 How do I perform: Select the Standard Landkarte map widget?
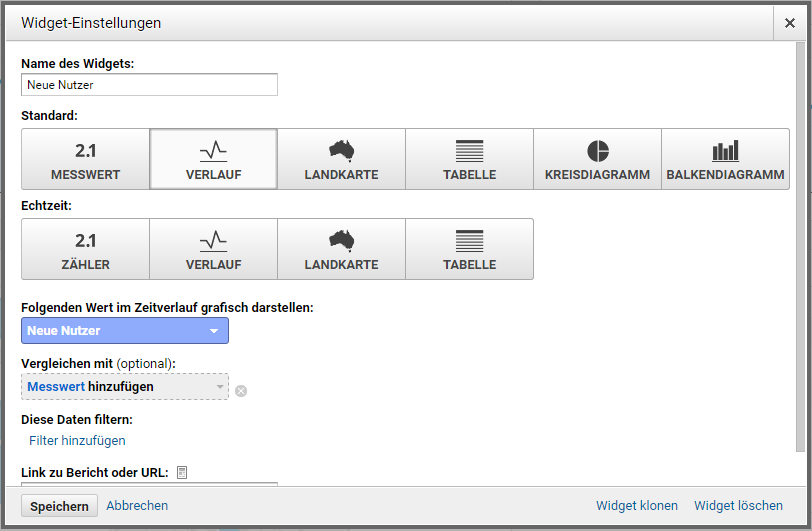tap(341, 159)
